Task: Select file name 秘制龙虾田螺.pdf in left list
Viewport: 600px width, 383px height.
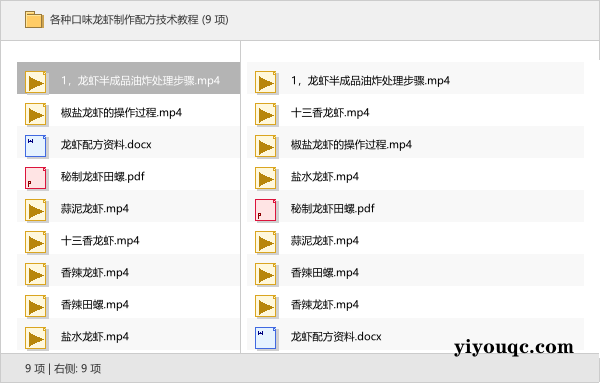Action: [x=103, y=177]
